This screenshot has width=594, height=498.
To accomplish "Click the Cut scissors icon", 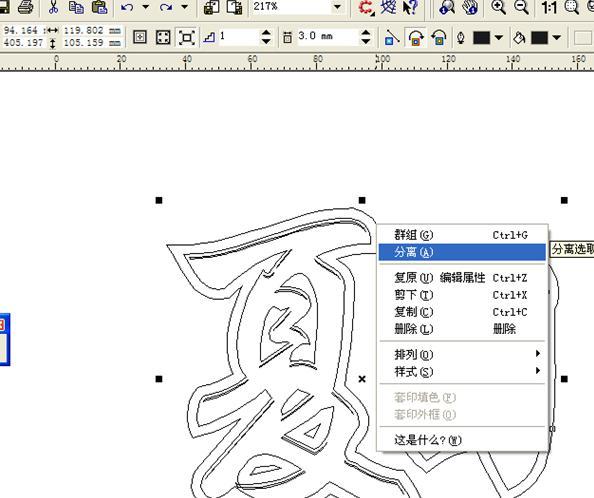I will (53, 7).
